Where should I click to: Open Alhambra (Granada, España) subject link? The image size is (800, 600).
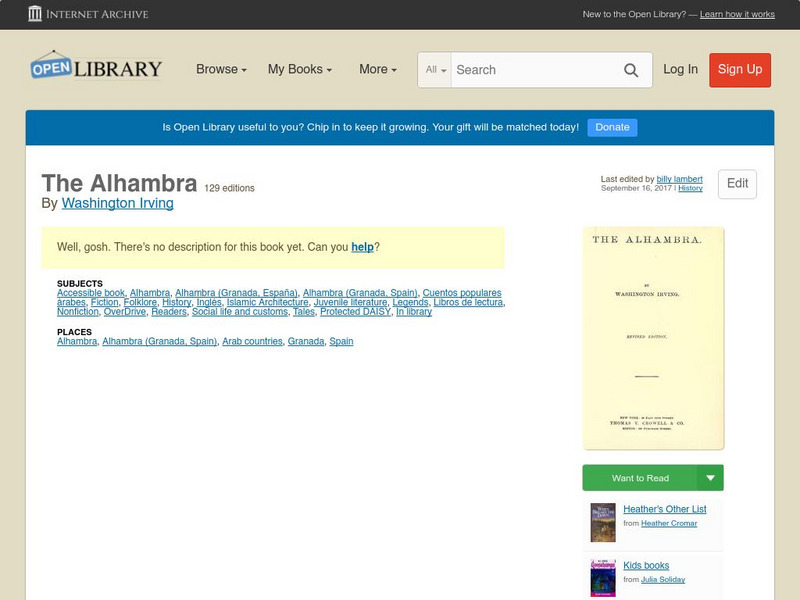[236, 293]
